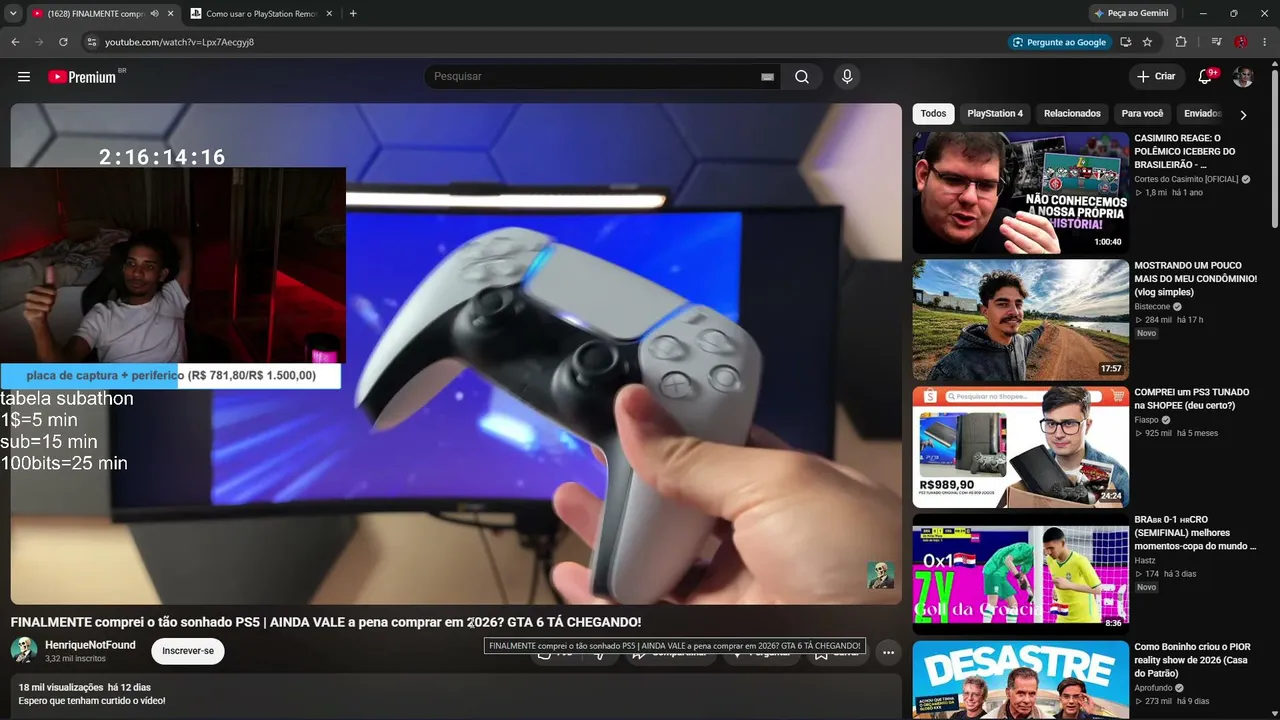The width and height of the screenshot is (1280, 720).
Task: Click the main video title FINALMENTE comprei o tão sonhado PS5
Action: (326, 622)
